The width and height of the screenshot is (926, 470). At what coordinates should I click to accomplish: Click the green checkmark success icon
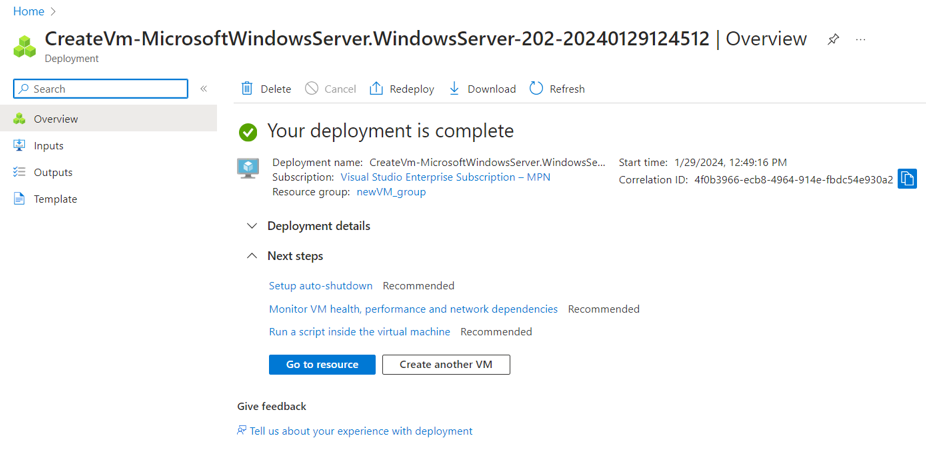[x=248, y=132]
